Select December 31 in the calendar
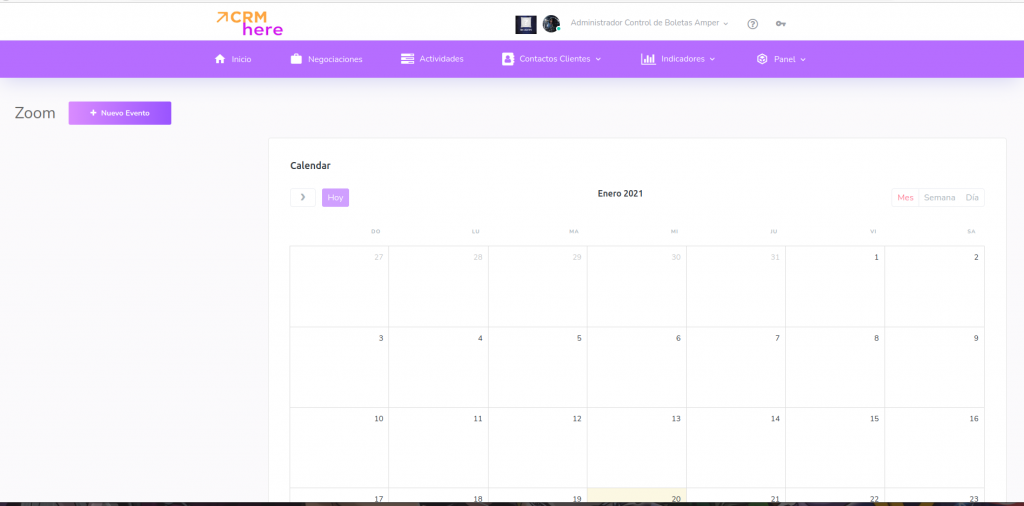Image resolution: width=1024 pixels, height=506 pixels. (736, 287)
